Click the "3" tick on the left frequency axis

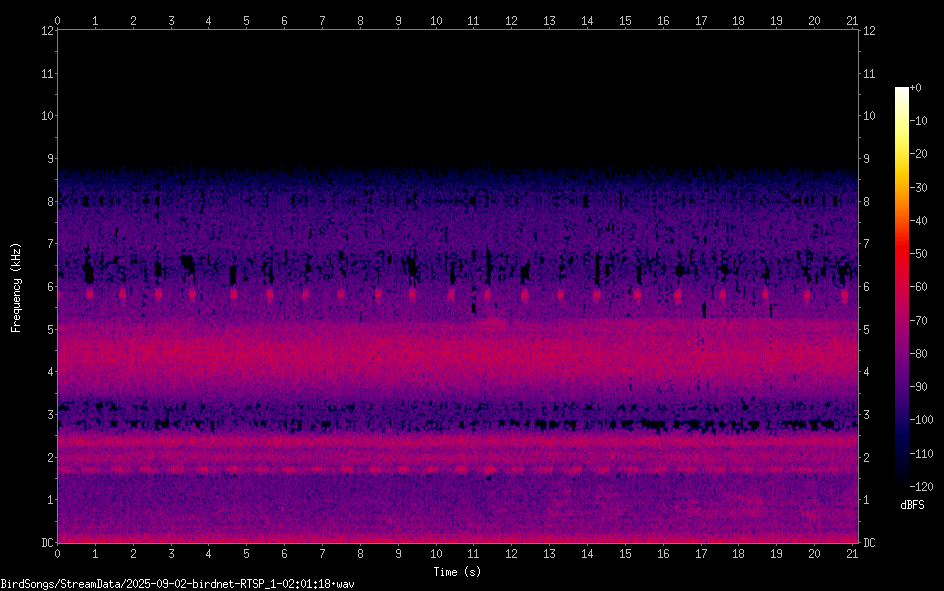pyautogui.click(x=51, y=415)
